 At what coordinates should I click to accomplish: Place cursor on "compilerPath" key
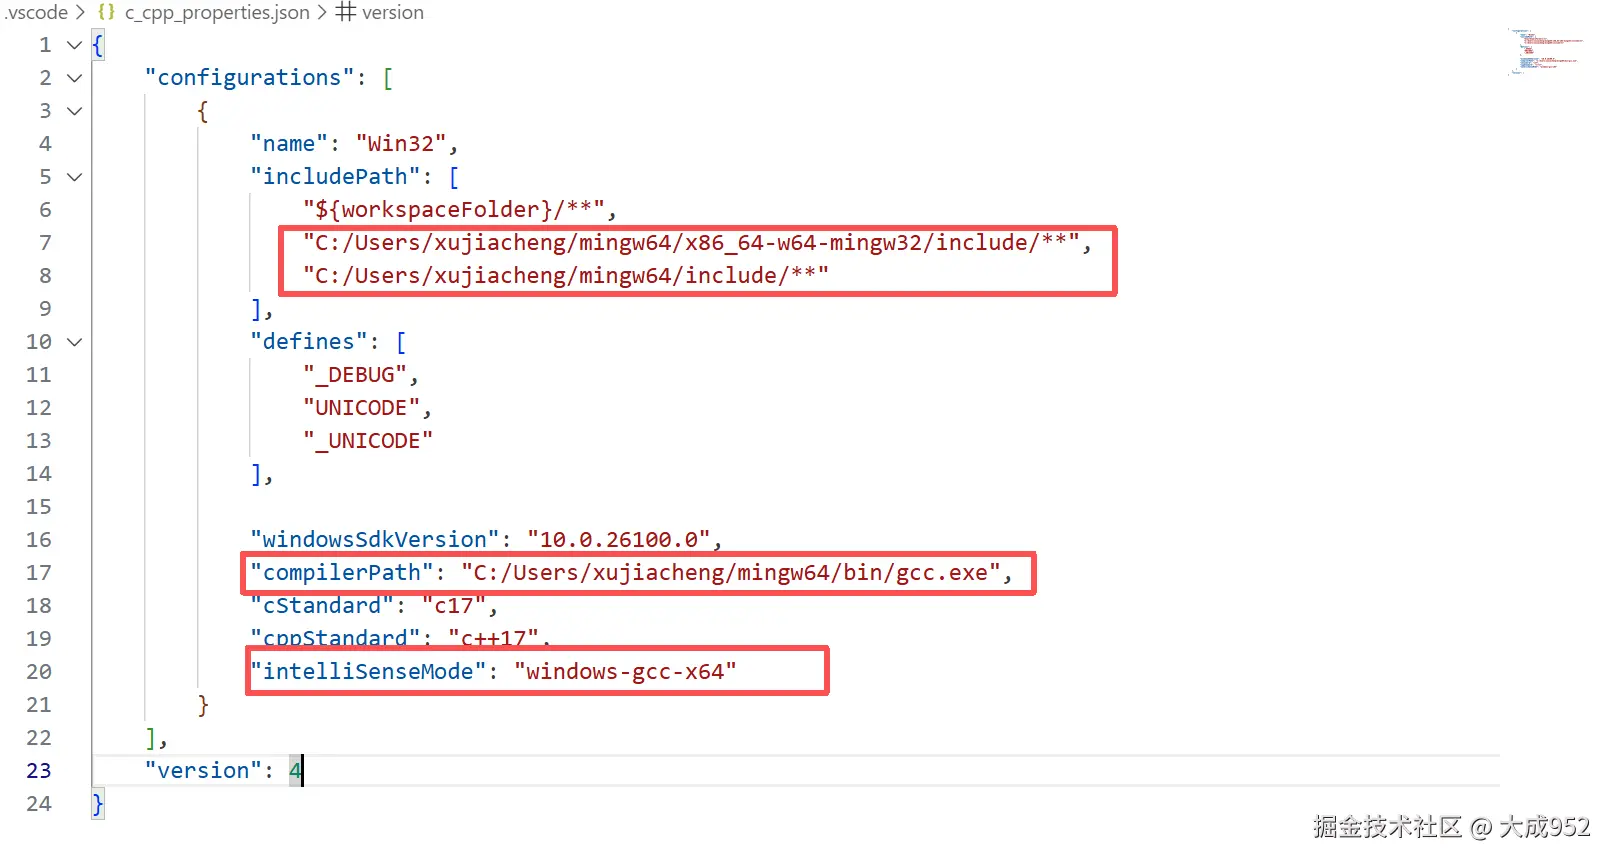click(x=342, y=573)
